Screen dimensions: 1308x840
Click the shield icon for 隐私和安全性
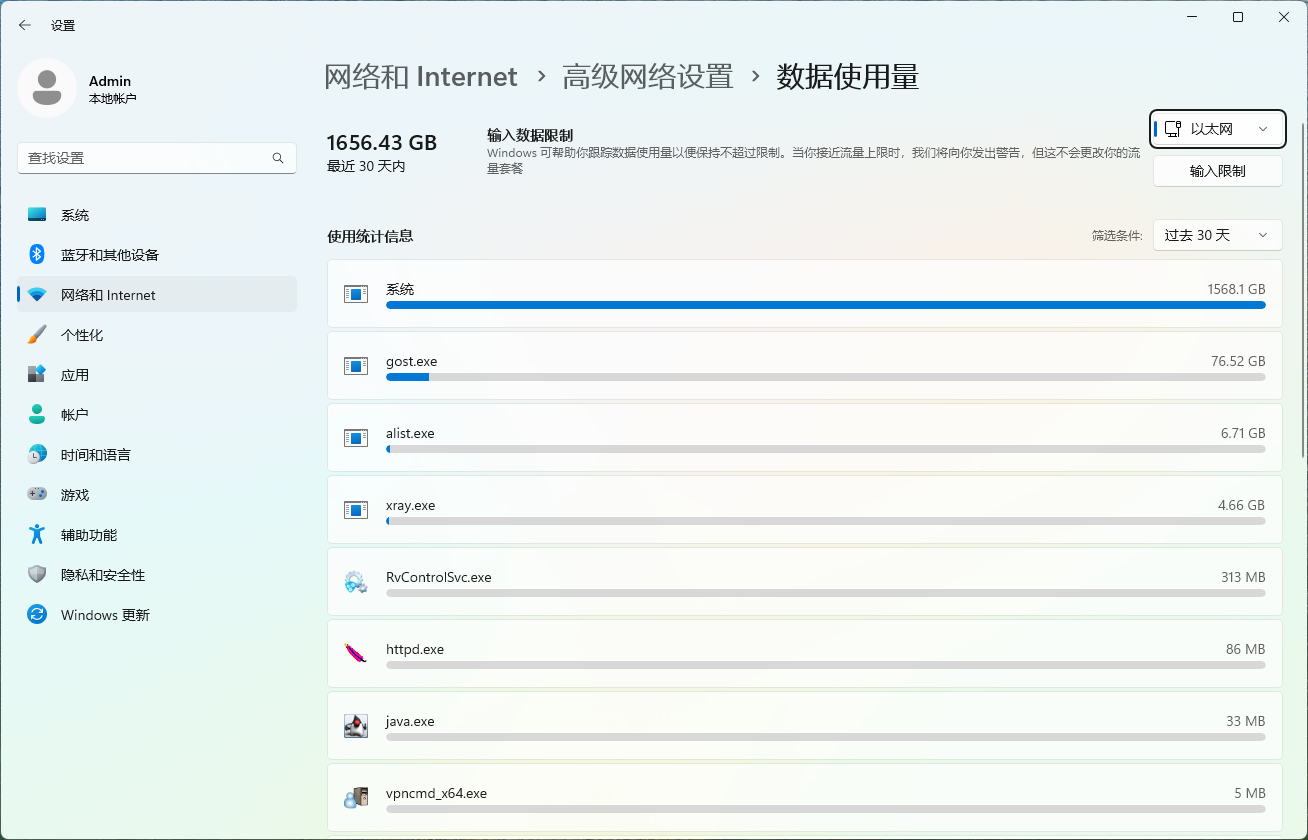tap(37, 575)
